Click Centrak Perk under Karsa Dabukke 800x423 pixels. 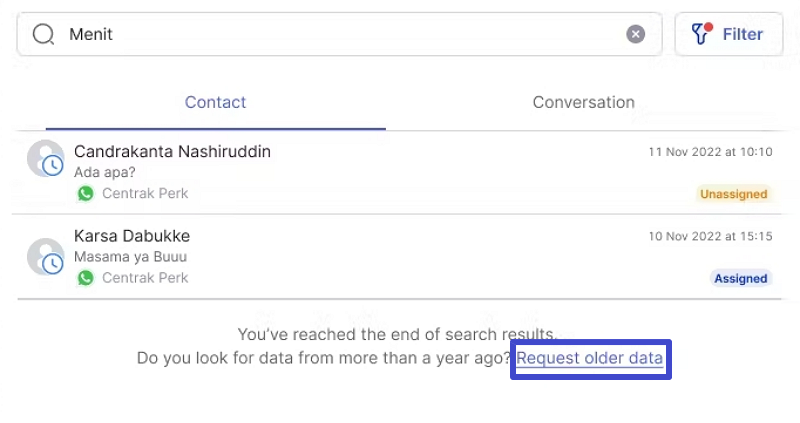click(145, 278)
